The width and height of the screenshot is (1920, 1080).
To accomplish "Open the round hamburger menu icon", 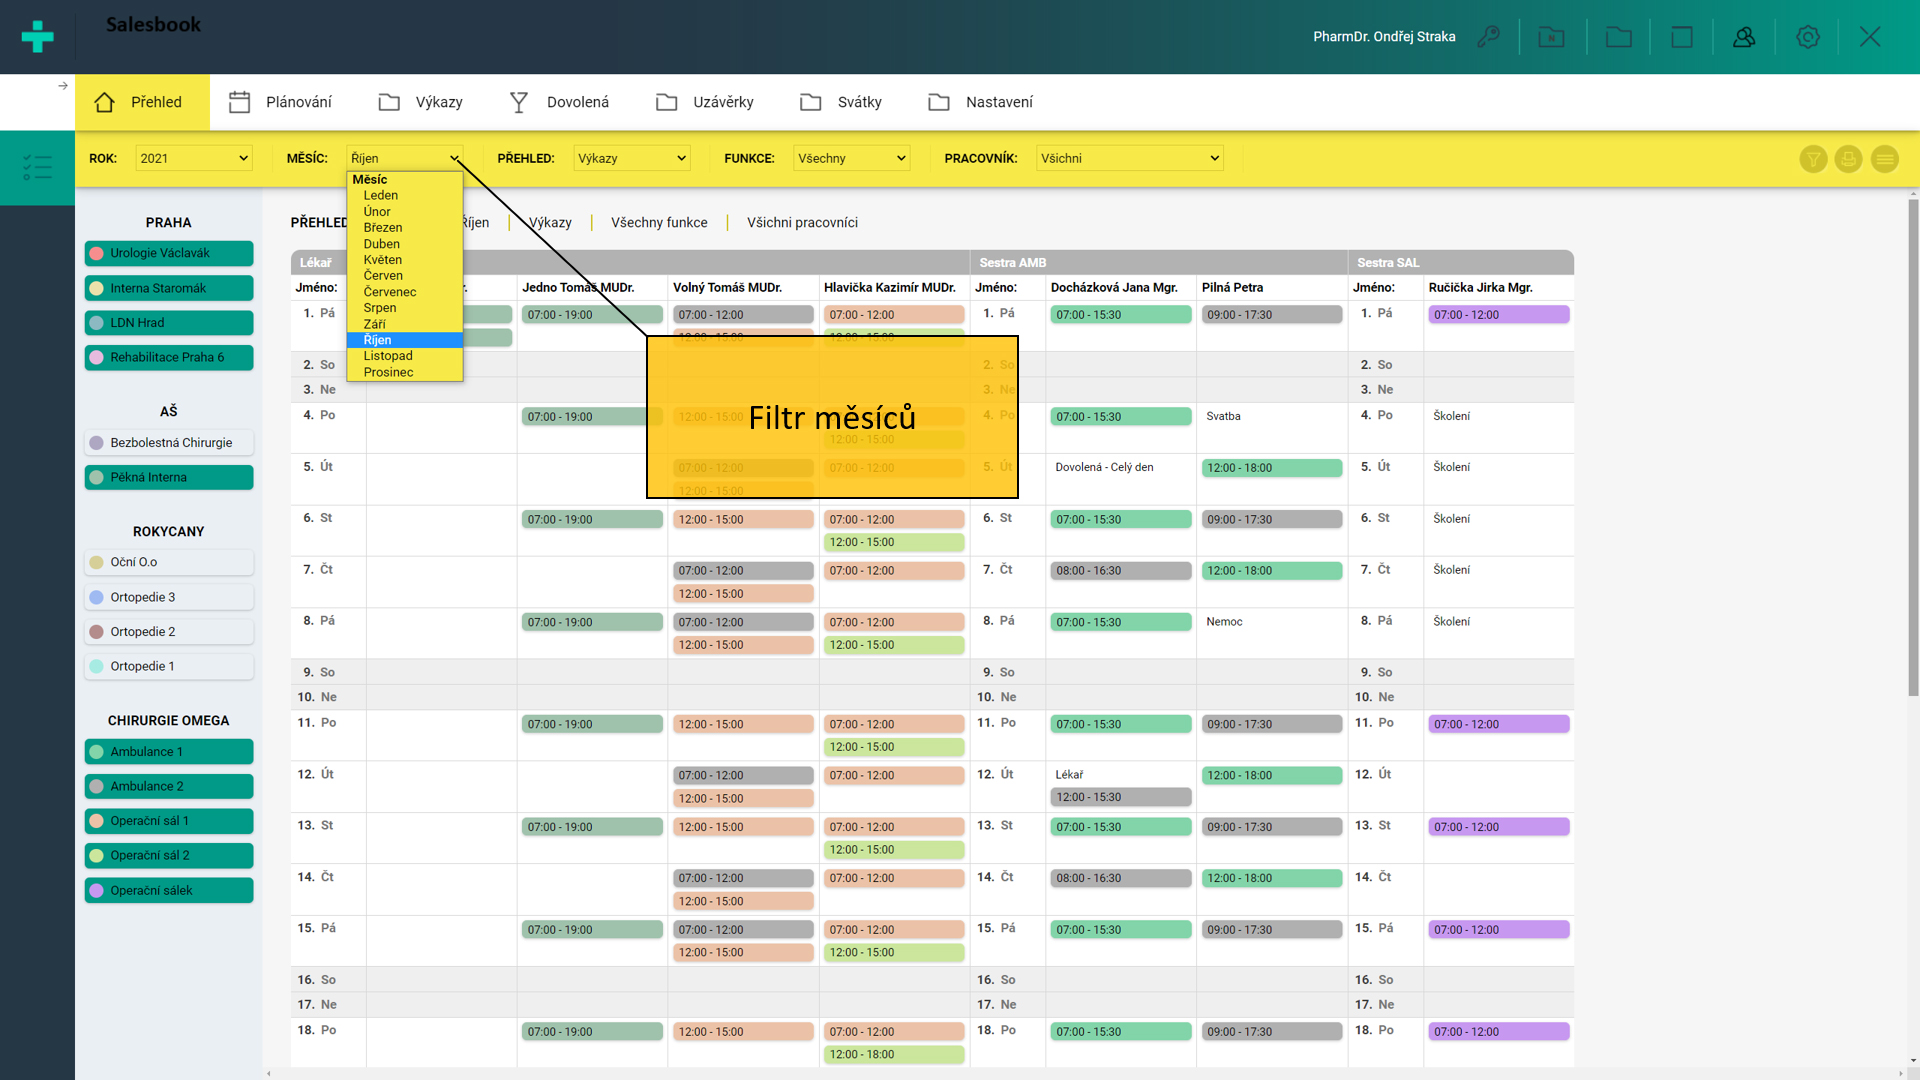I will [x=1884, y=159].
